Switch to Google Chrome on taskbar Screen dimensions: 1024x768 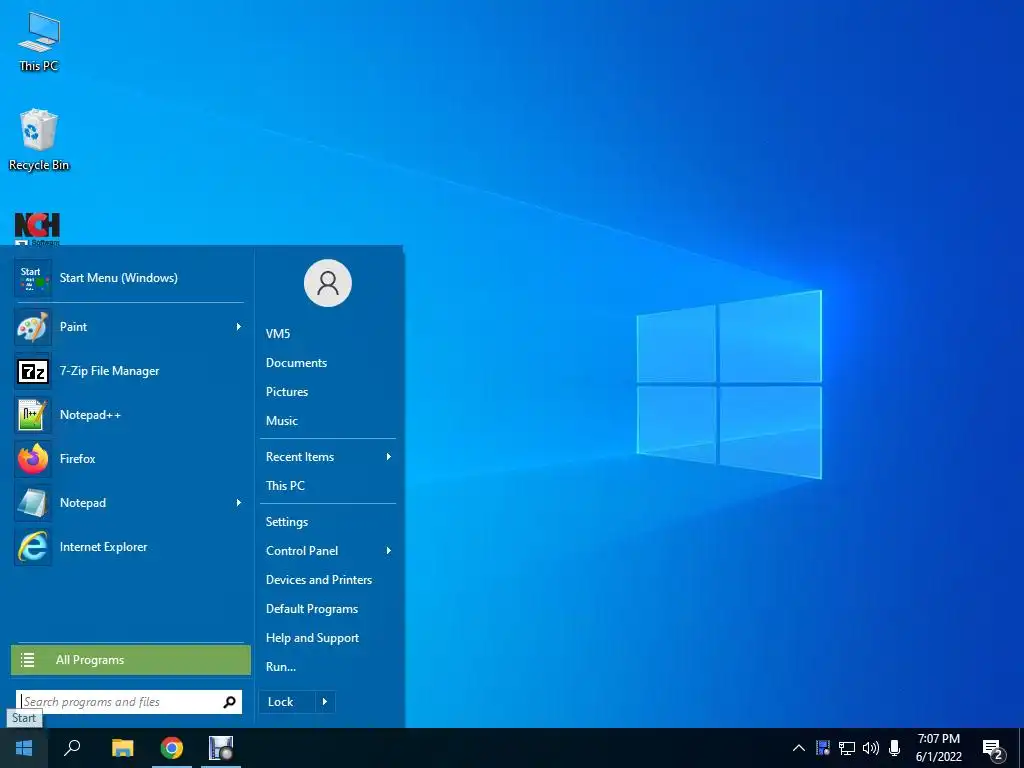point(172,748)
